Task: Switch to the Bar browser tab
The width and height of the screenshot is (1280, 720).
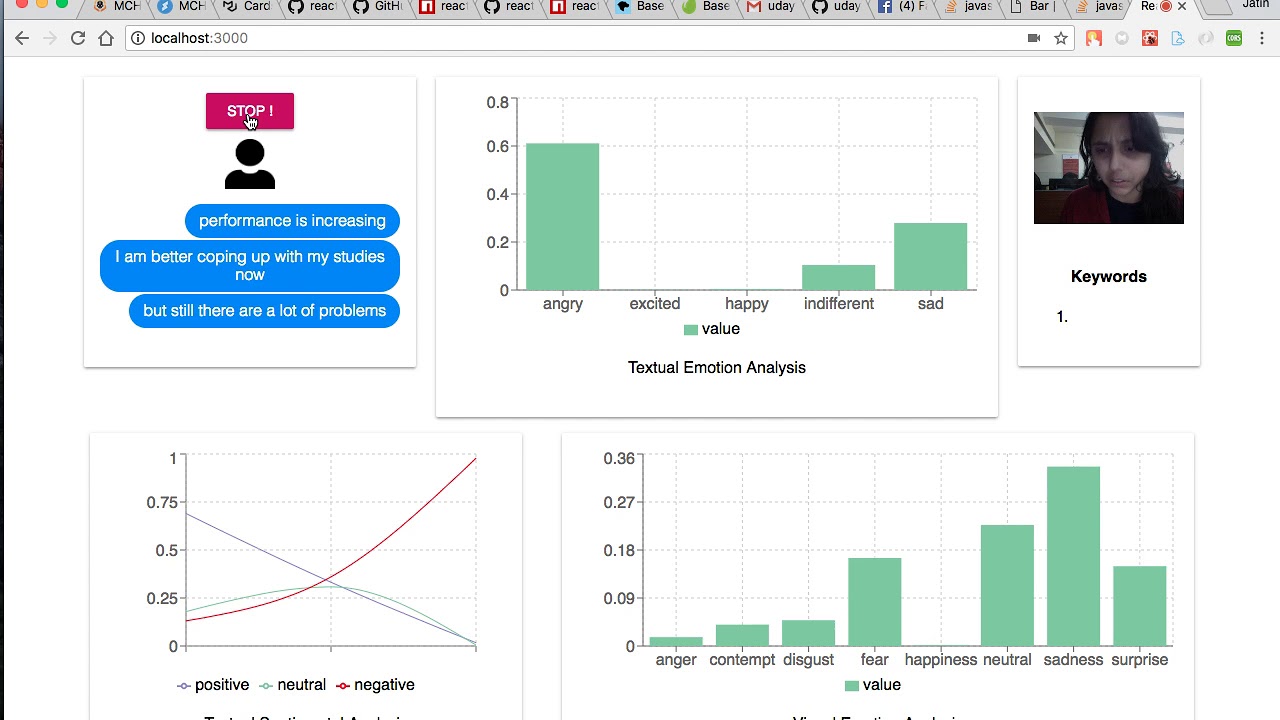Action: [x=1032, y=7]
